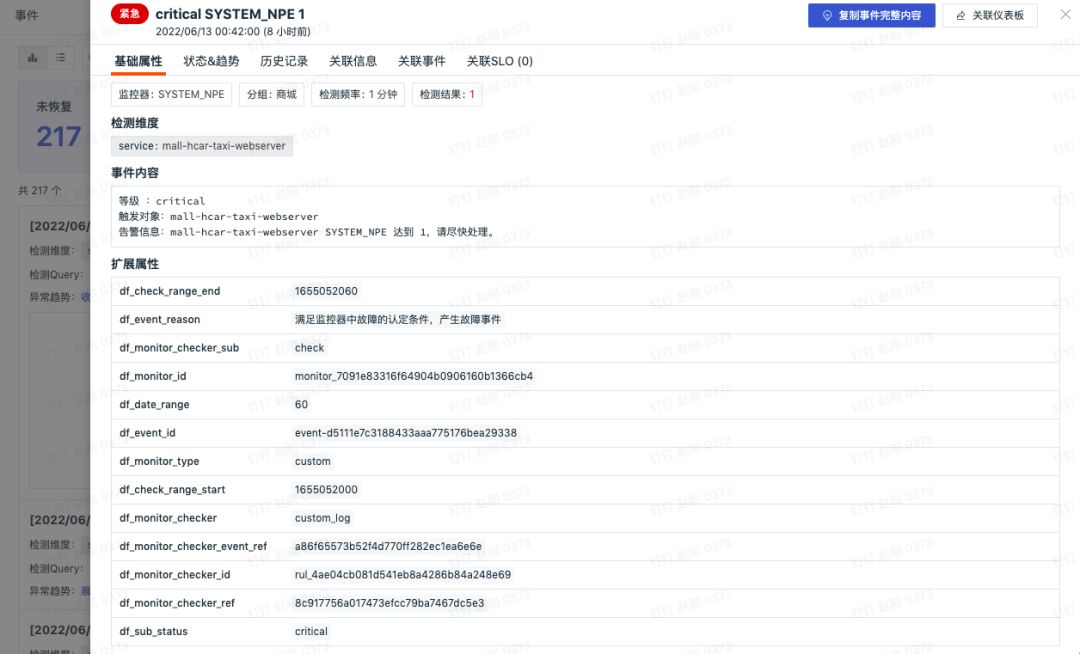The height and width of the screenshot is (654, 1080).
Task: Close the event detail panel
Action: click(1065, 14)
